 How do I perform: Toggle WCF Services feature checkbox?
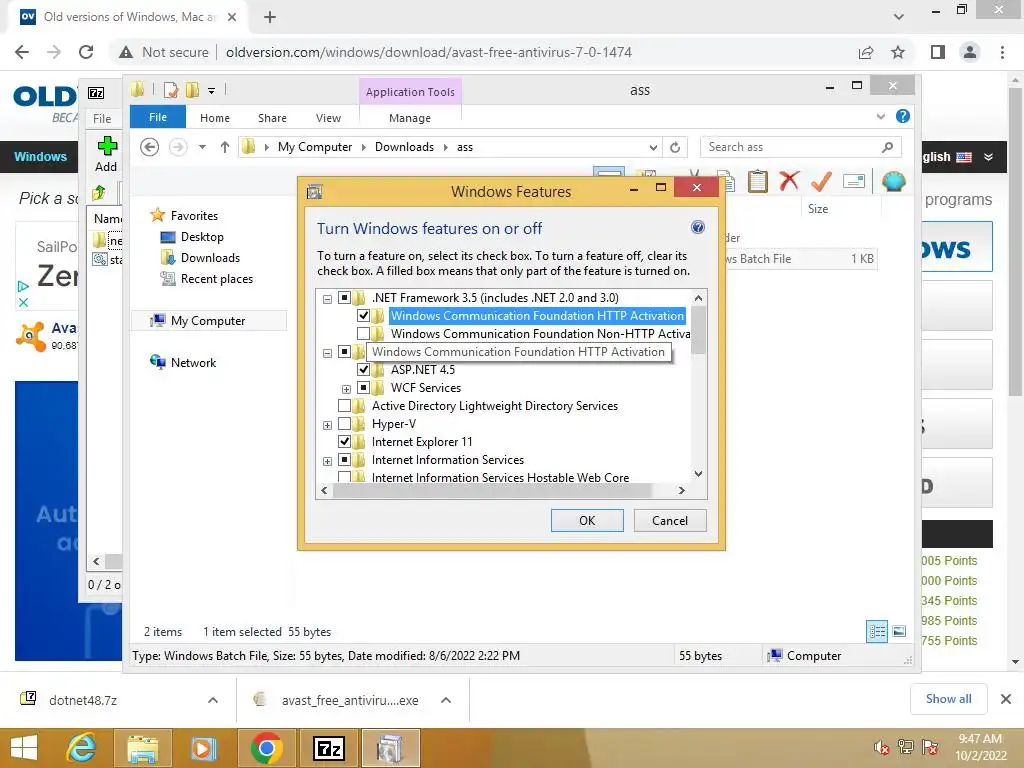point(363,388)
